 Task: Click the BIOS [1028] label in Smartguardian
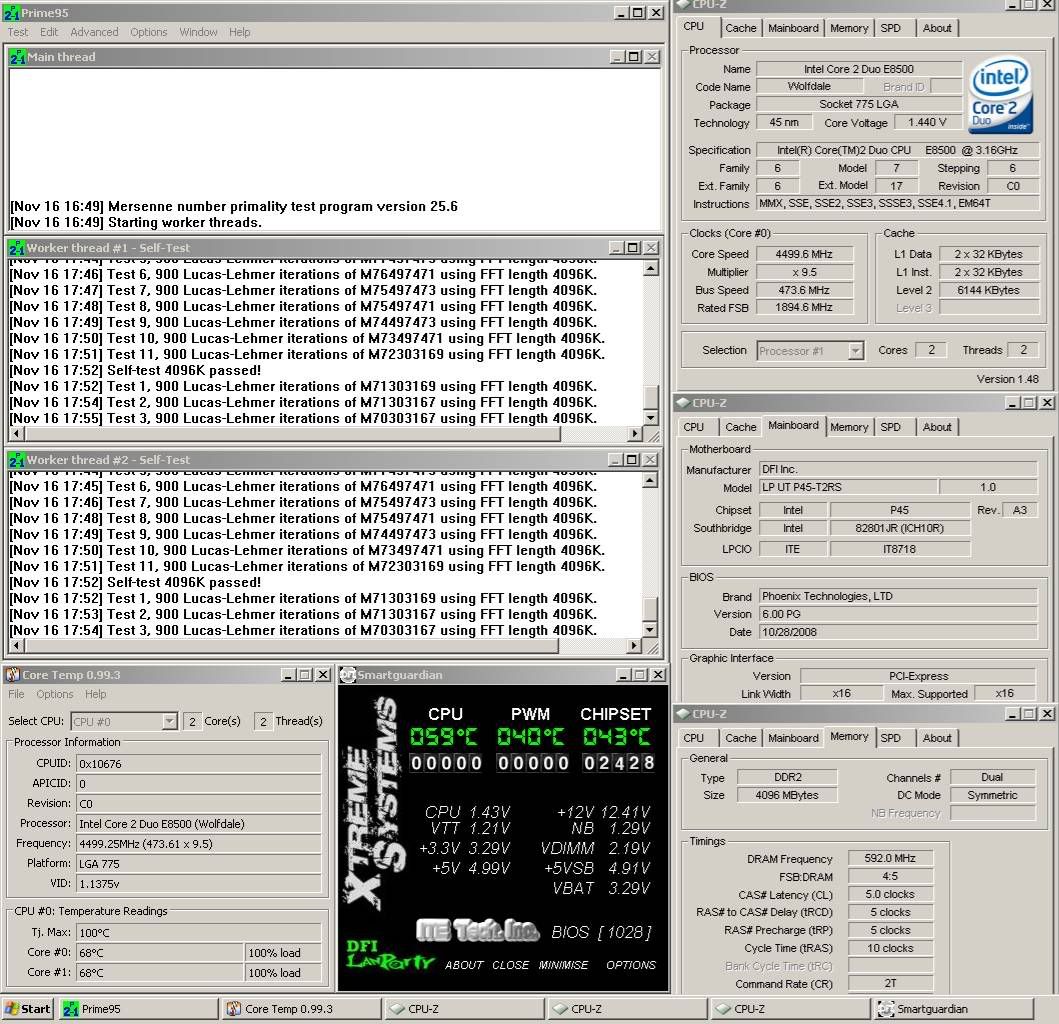601,932
